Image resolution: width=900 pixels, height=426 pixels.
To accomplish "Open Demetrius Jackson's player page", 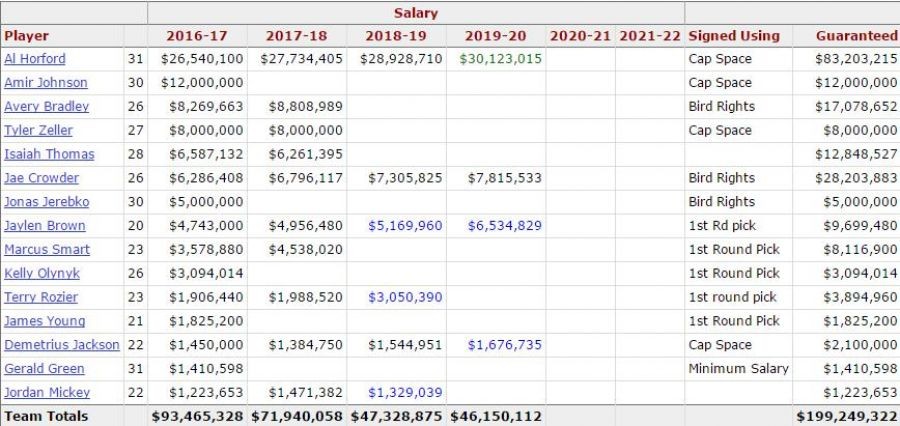I will pyautogui.click(x=61, y=345).
